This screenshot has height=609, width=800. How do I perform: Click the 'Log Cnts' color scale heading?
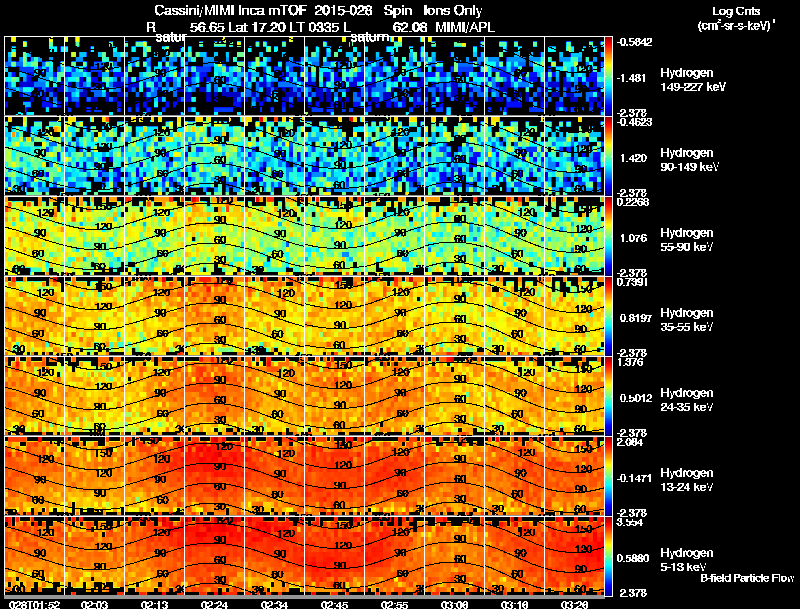(736, 11)
